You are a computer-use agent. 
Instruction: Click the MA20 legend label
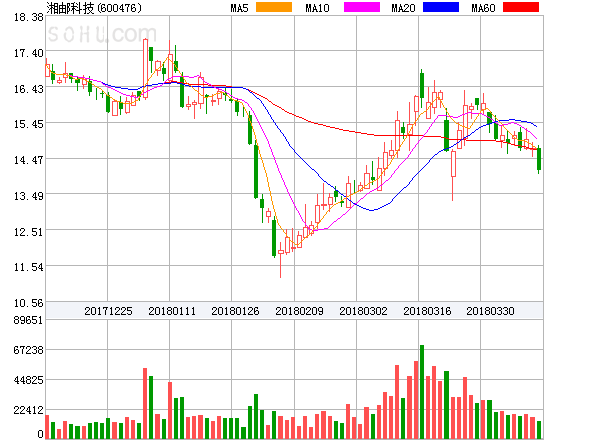click(x=403, y=8)
